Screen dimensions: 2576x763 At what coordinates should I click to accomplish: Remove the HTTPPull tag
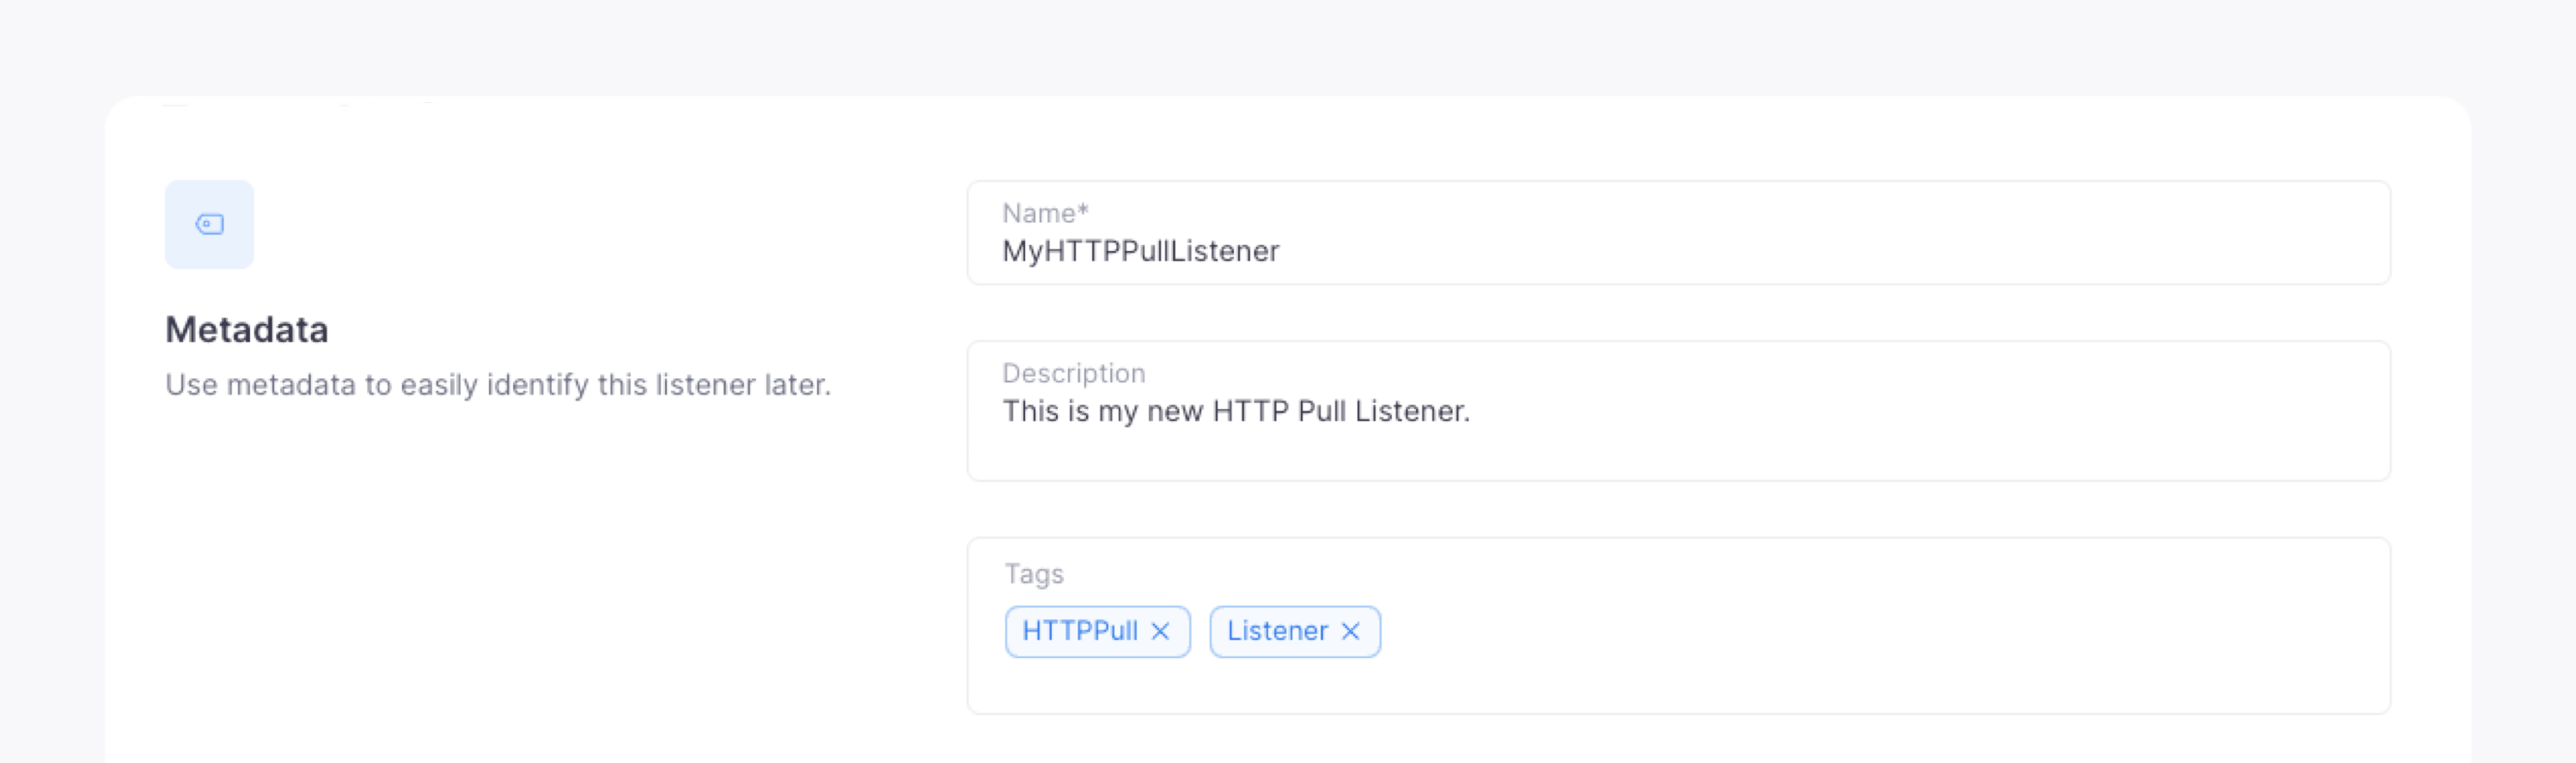coord(1160,631)
